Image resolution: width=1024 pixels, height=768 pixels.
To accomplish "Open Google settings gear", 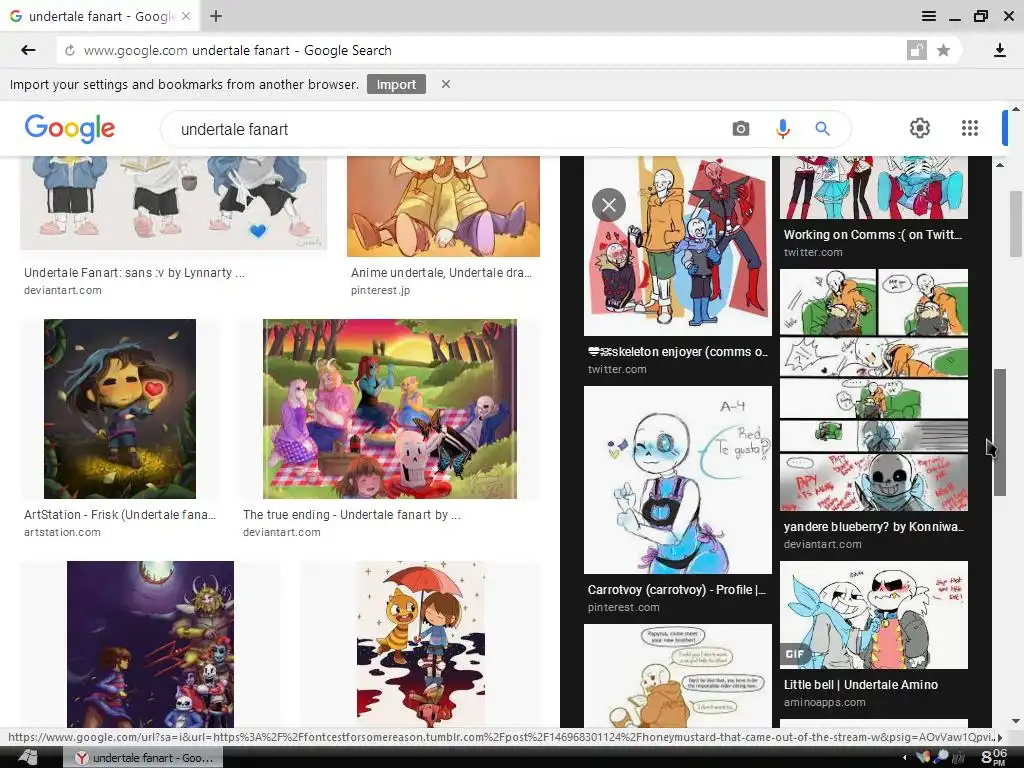I will [920, 128].
